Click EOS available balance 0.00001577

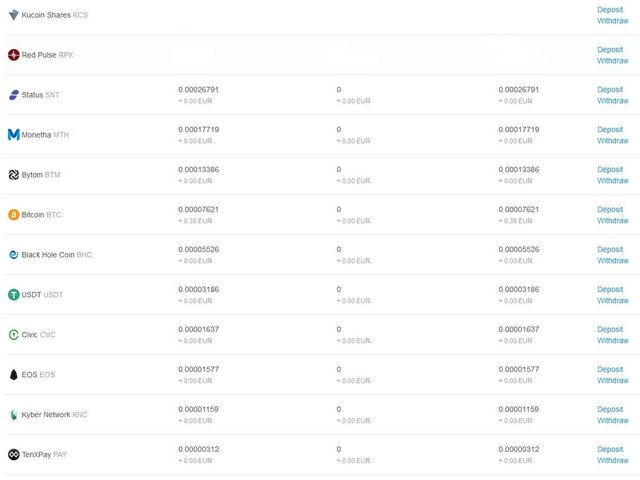[x=198, y=370]
